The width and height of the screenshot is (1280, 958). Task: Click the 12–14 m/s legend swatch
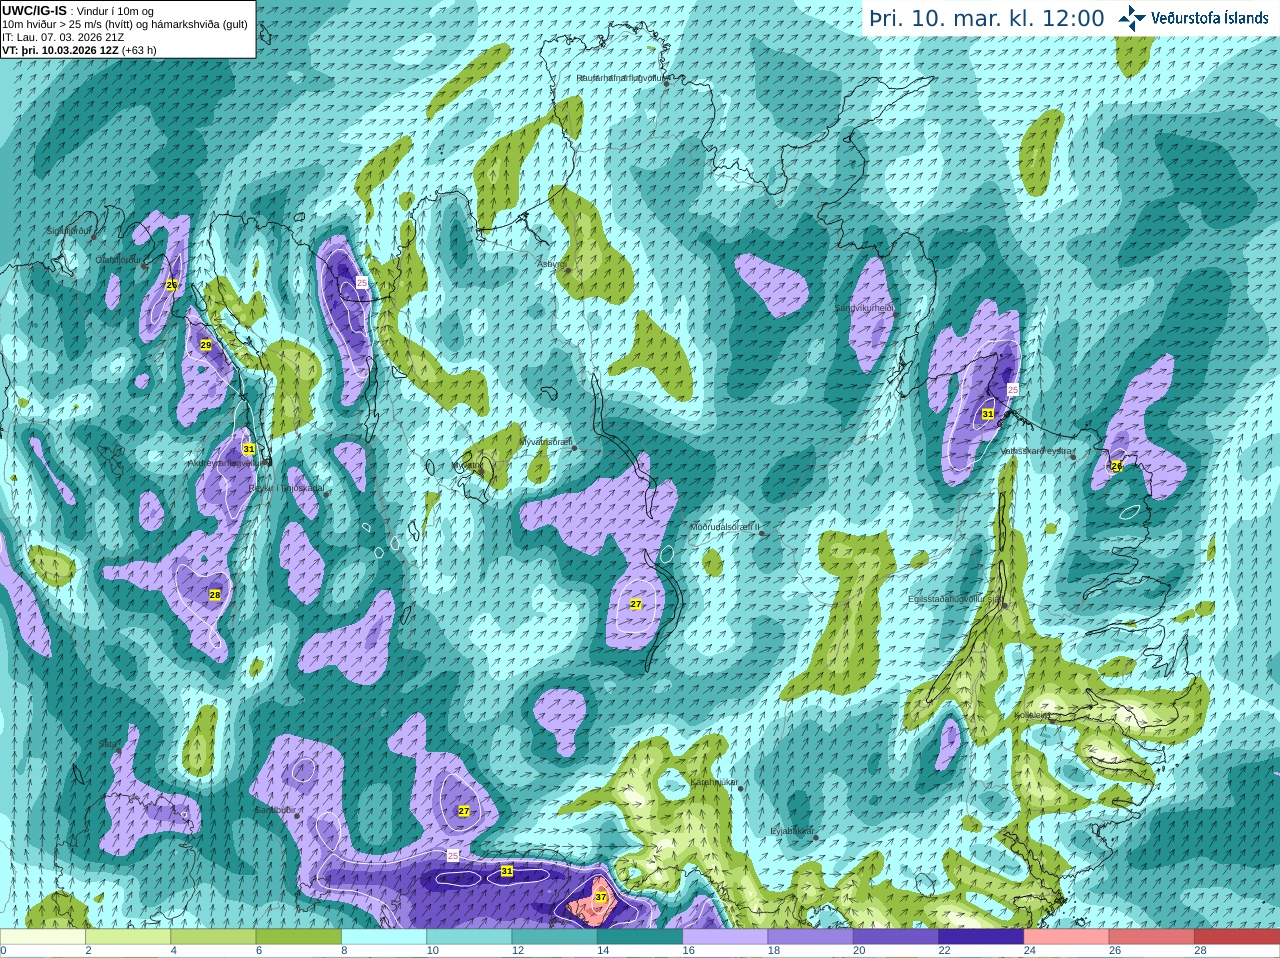click(x=555, y=937)
